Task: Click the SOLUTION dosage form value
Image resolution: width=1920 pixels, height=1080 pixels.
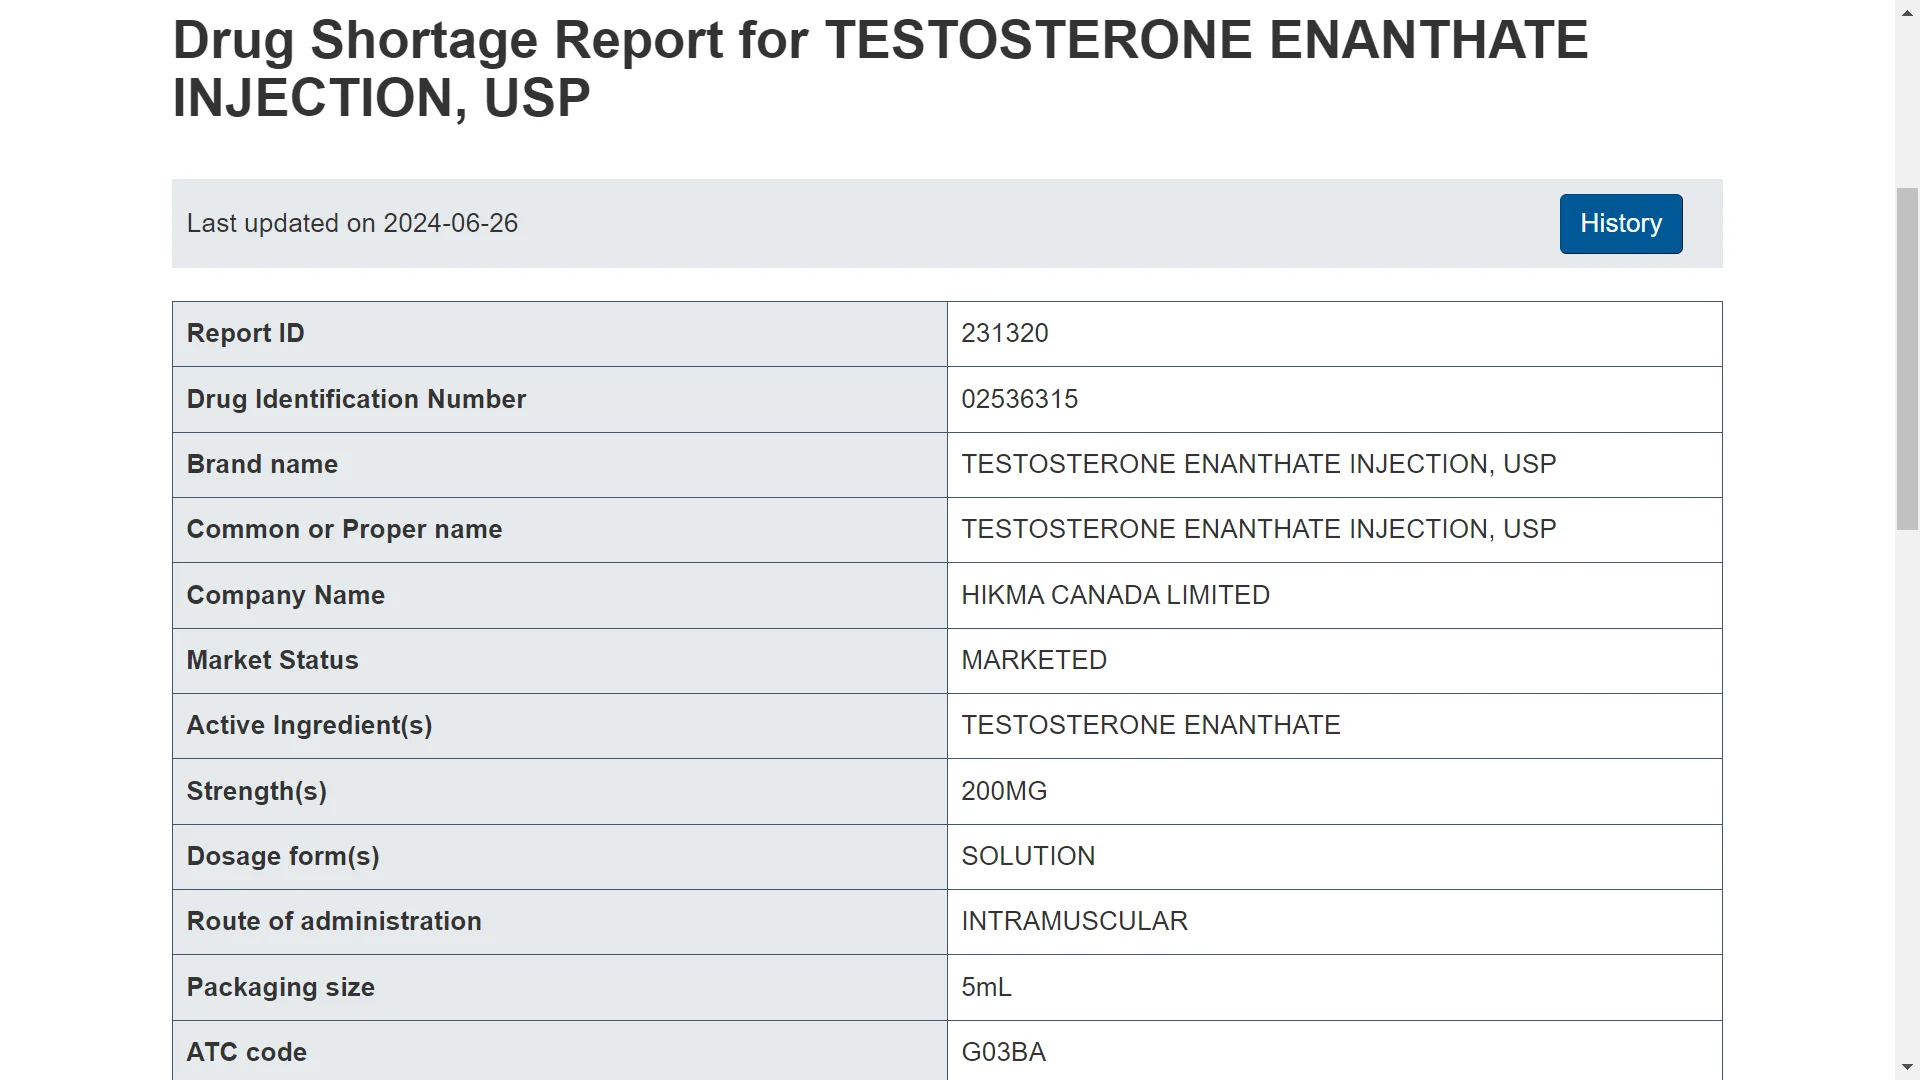Action: (x=1027, y=857)
